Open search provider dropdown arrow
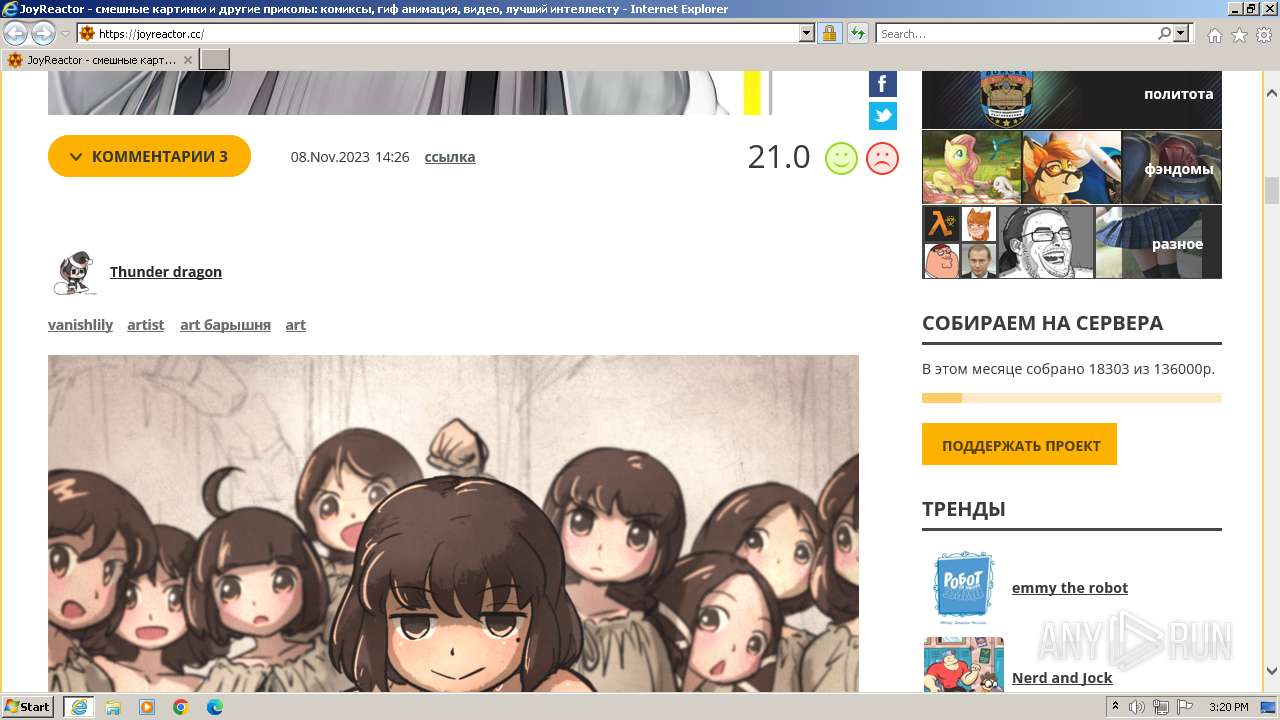The image size is (1280, 720). tap(1181, 33)
